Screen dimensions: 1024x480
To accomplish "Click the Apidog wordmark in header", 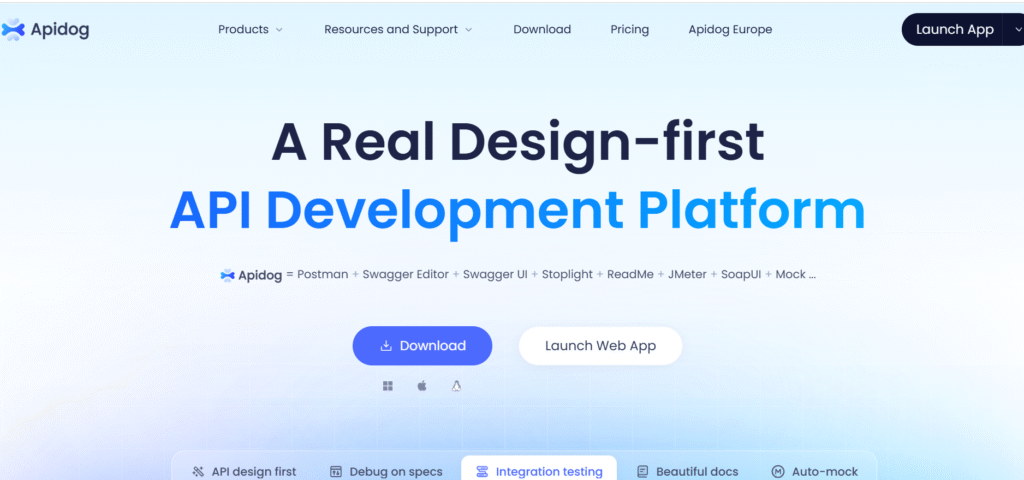I will click(59, 29).
